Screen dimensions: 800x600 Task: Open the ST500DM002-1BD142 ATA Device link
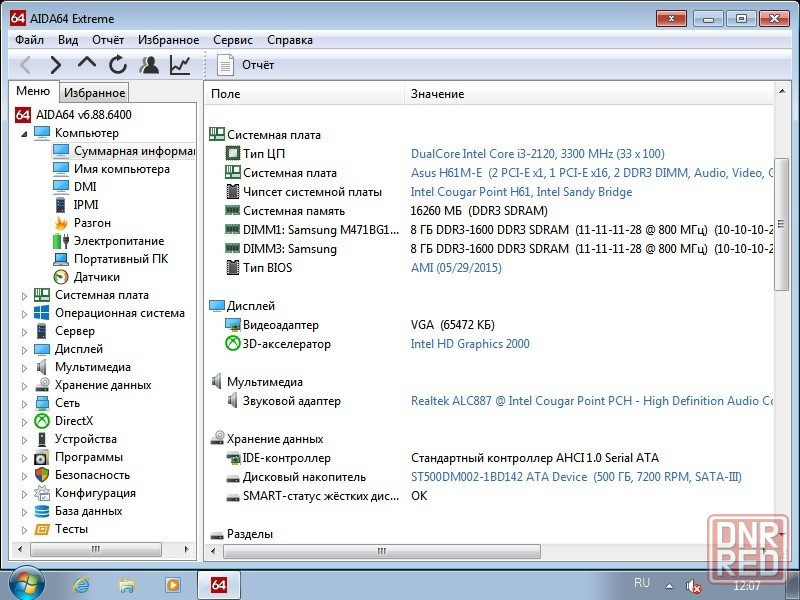point(576,477)
